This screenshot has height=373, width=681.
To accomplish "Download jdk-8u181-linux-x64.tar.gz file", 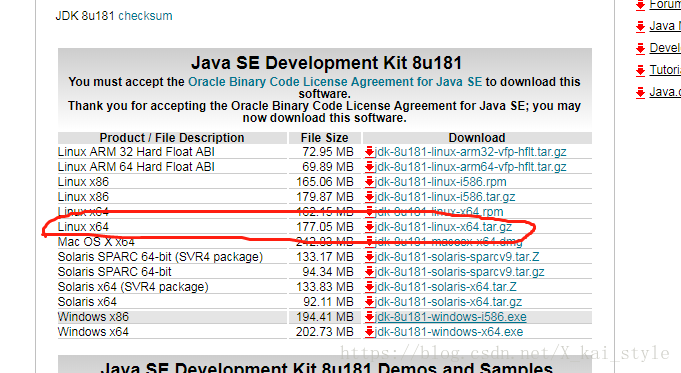I will tap(443, 227).
